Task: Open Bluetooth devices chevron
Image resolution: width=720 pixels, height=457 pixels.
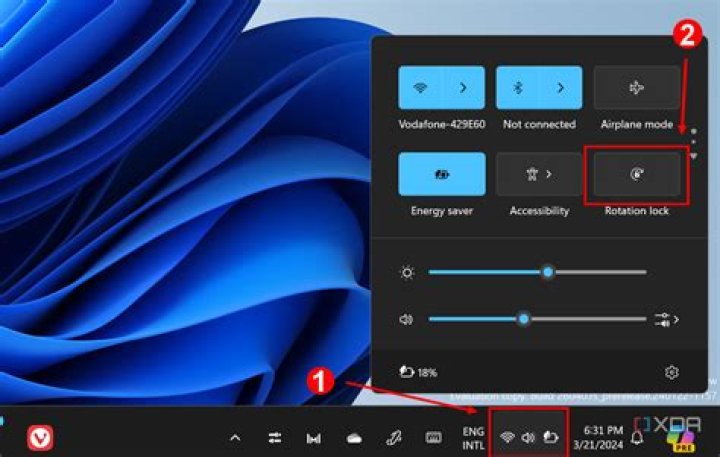Action: (x=561, y=88)
